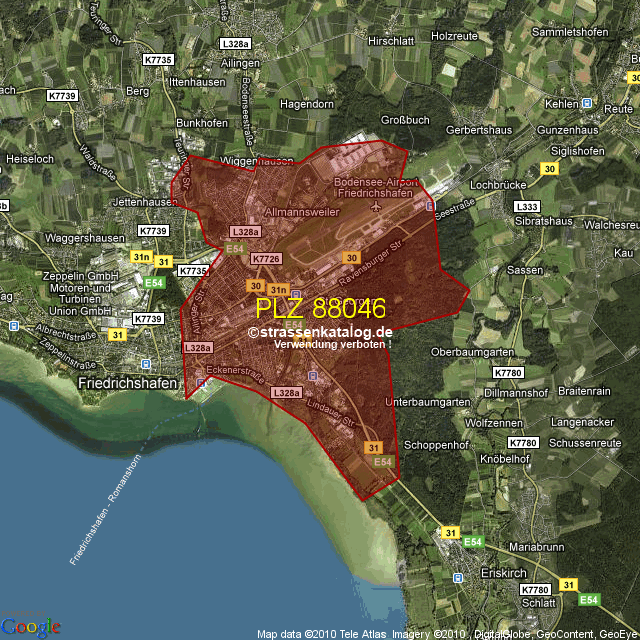The height and width of the screenshot is (640, 640).
Task: Click the K7739 shield near Berg
Action: pyautogui.click(x=62, y=95)
